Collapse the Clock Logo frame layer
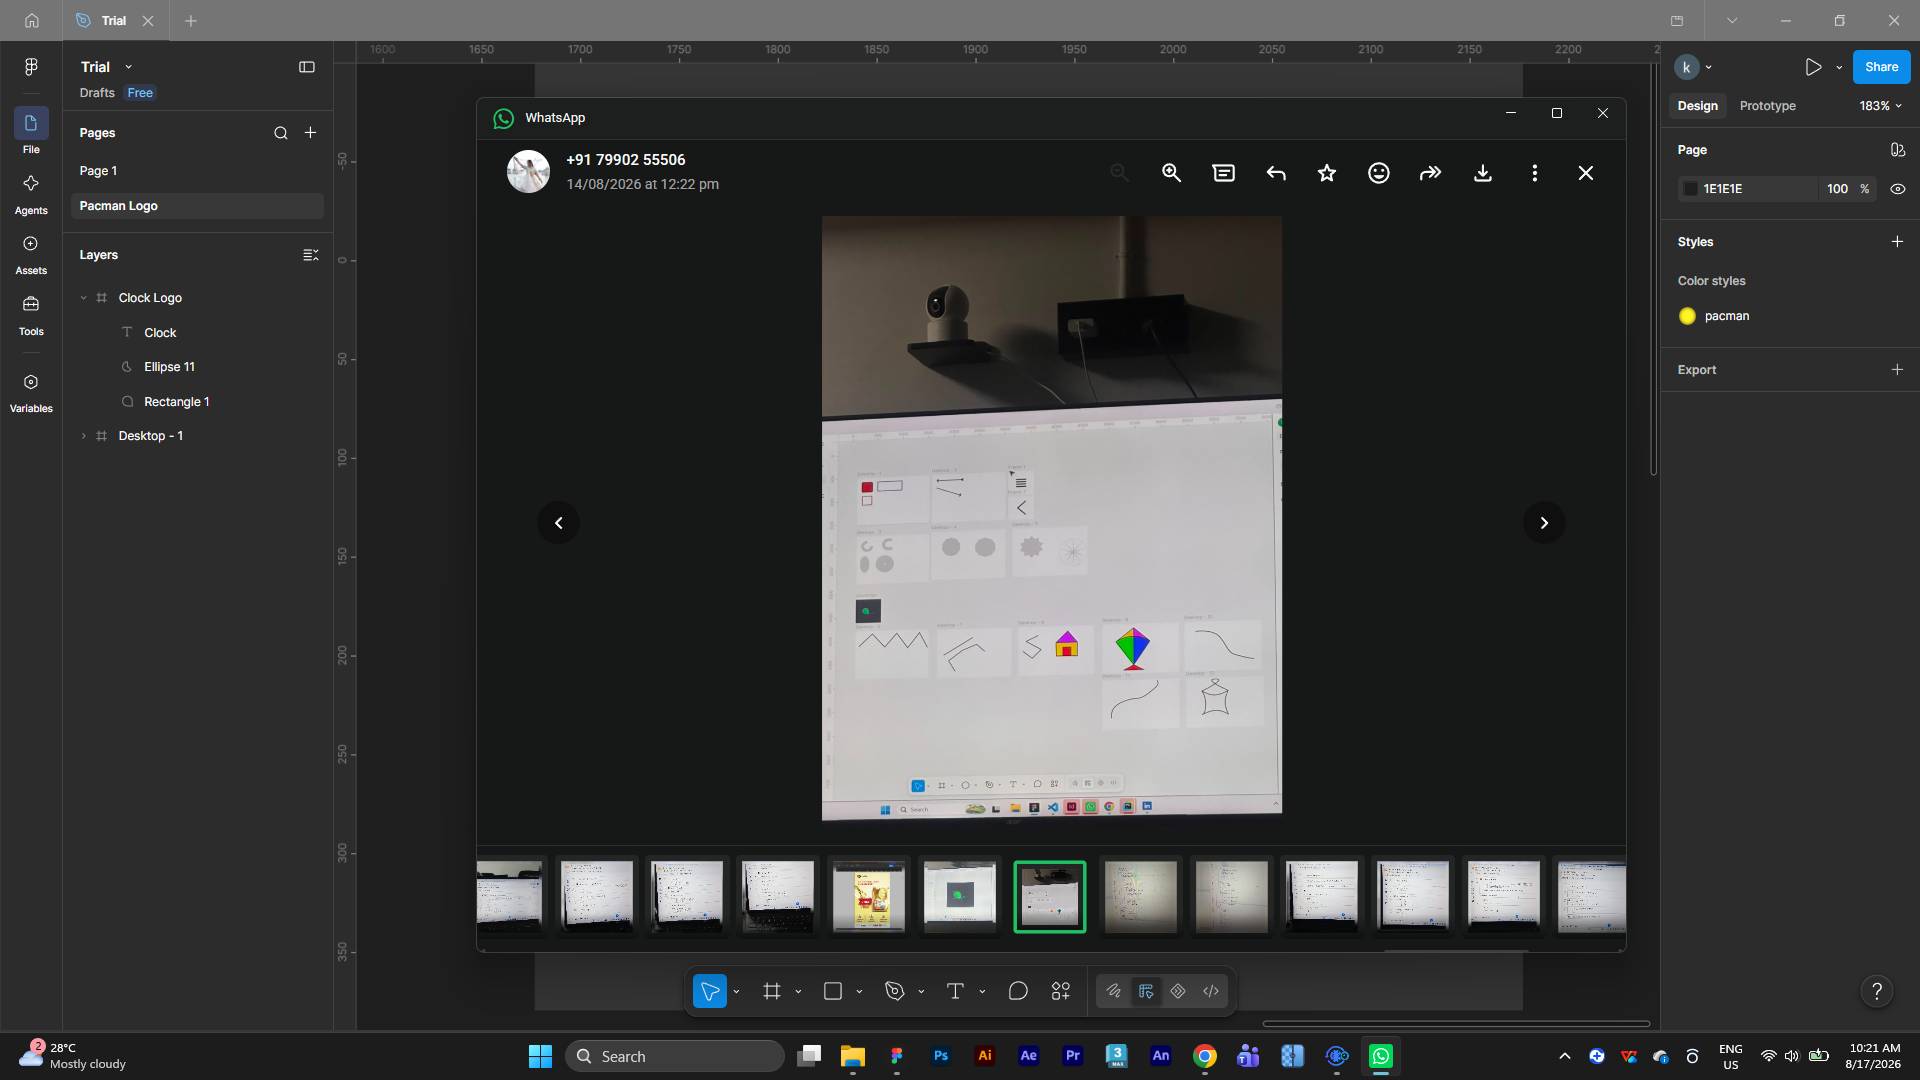Image resolution: width=1920 pixels, height=1080 pixels. point(83,298)
